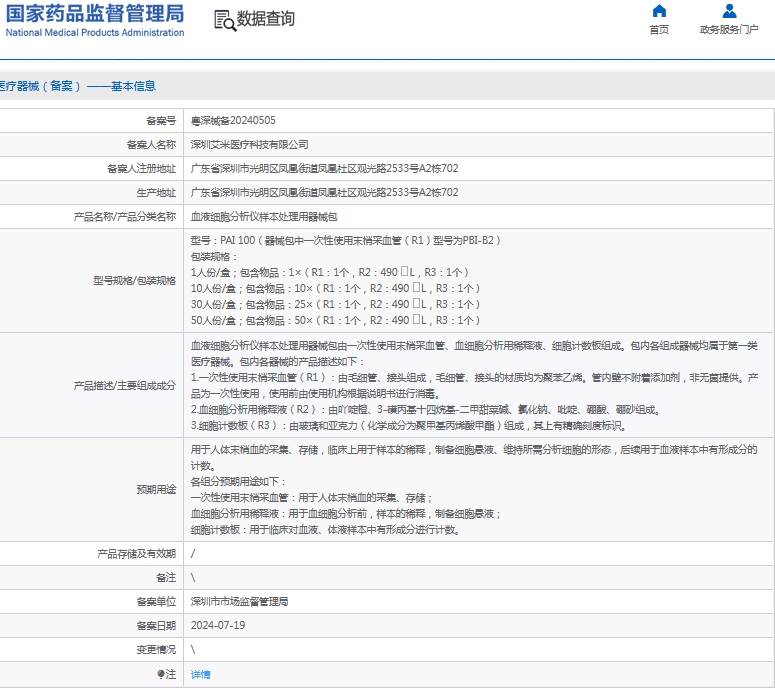Open the 政务服务门户 person icon
This screenshot has height=691, width=775.
[x=729, y=11]
